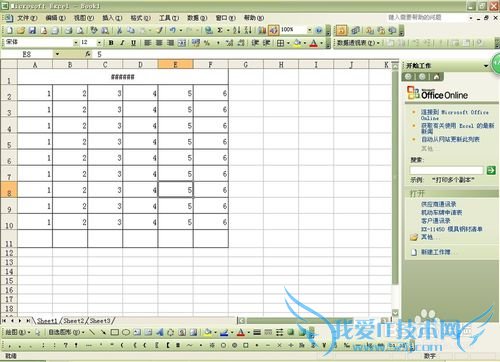Screen dimensions: 500x362
Task: Create a new workbook with New icon
Action: point(10,30)
